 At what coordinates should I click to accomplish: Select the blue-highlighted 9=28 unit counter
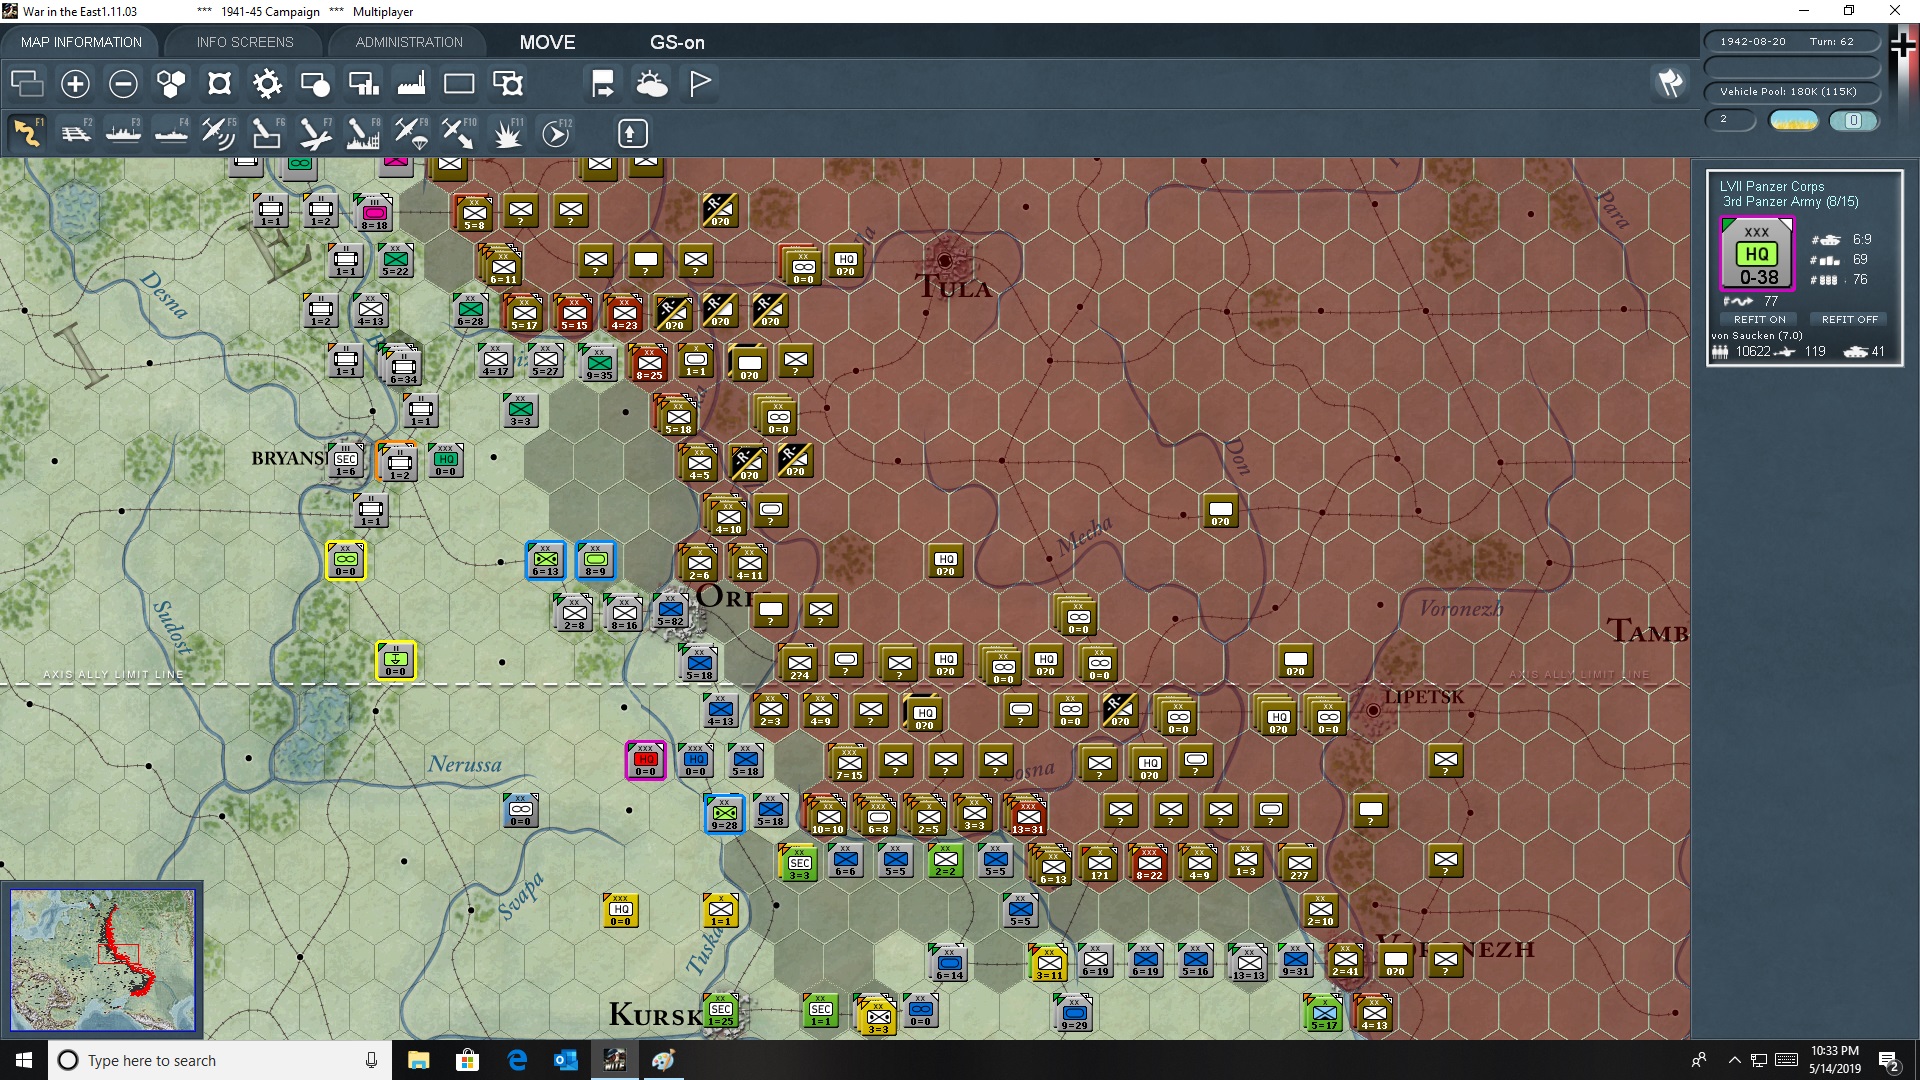tap(724, 815)
